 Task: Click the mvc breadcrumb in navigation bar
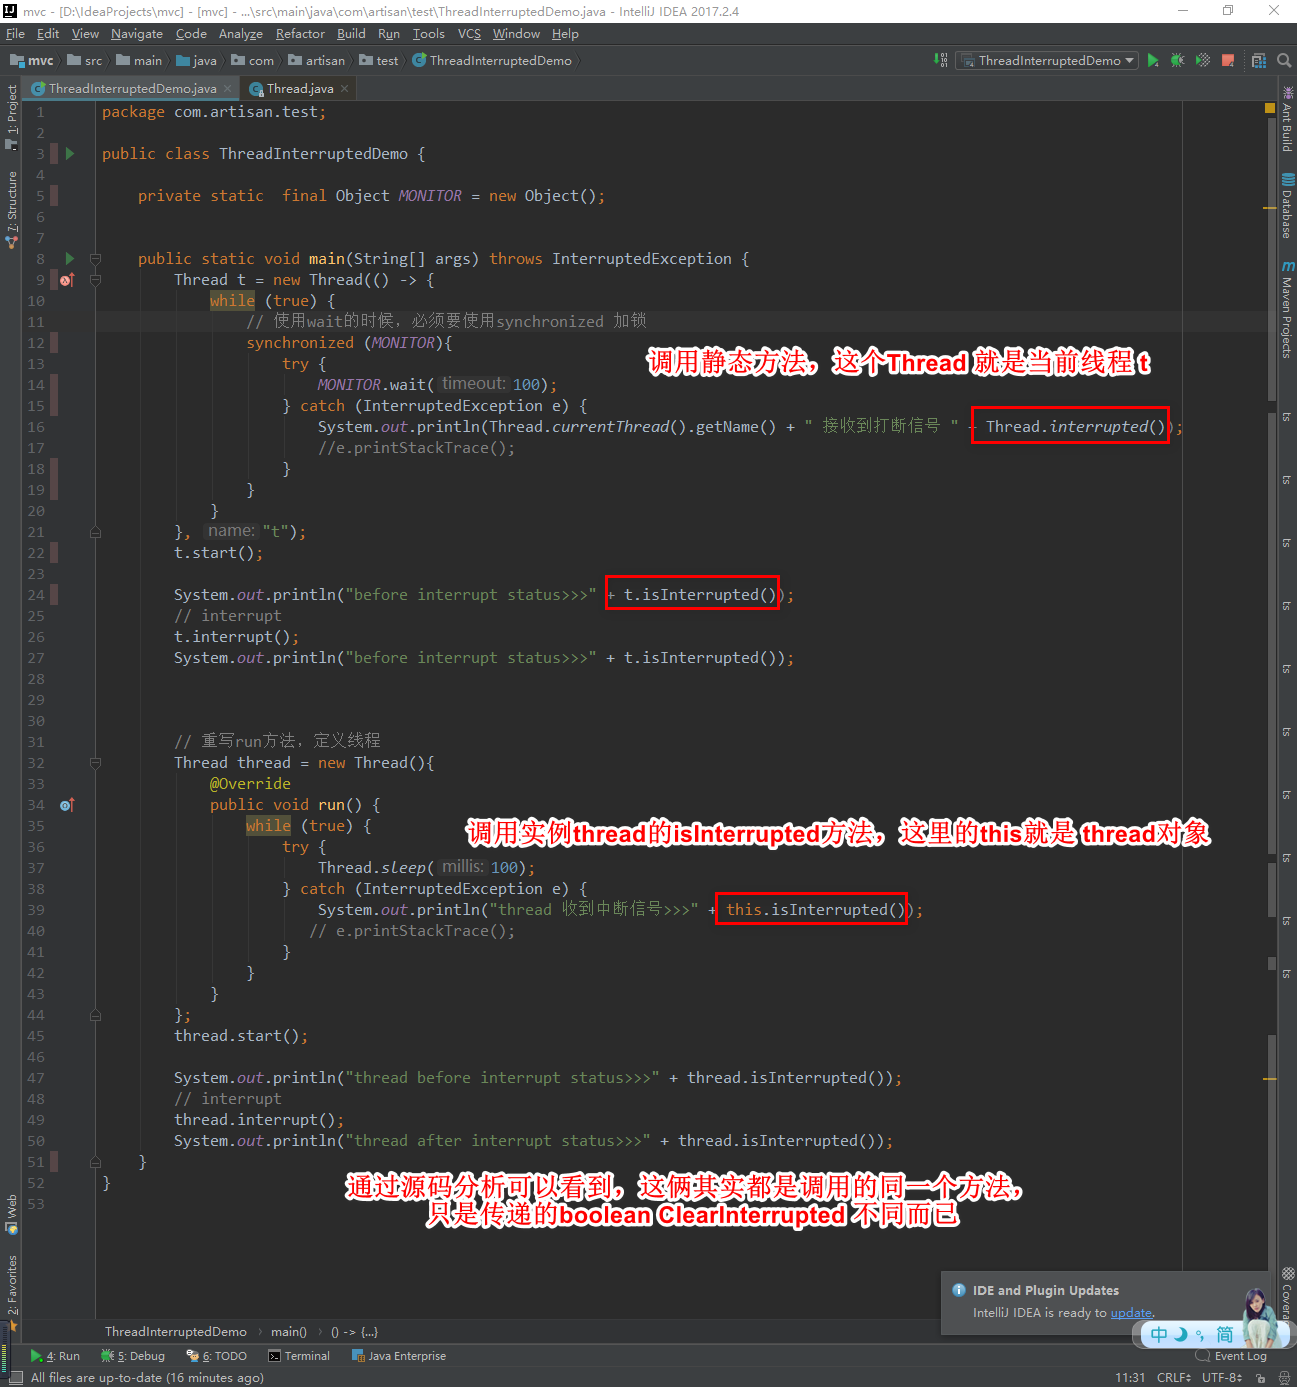32,60
